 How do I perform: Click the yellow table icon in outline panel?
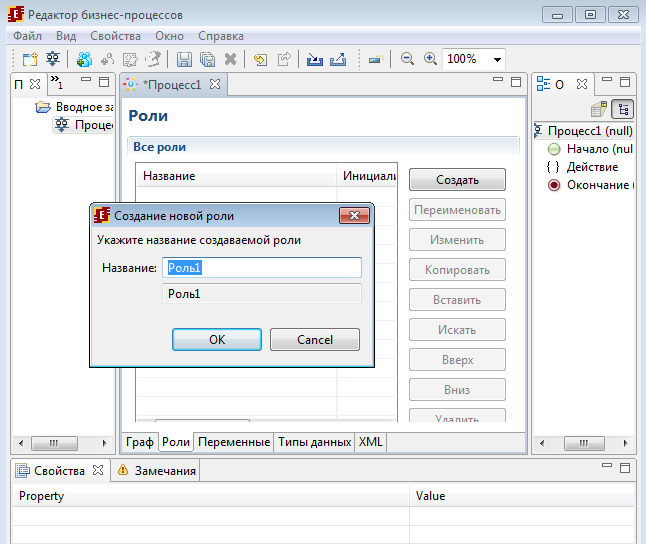[x=599, y=110]
